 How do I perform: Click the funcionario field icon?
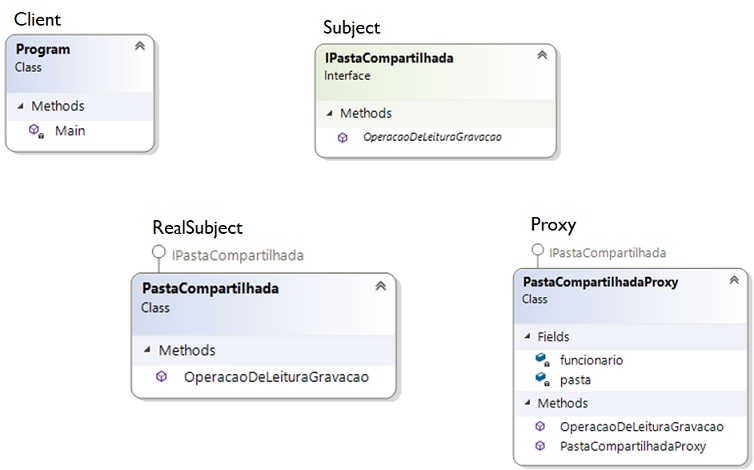tap(541, 360)
